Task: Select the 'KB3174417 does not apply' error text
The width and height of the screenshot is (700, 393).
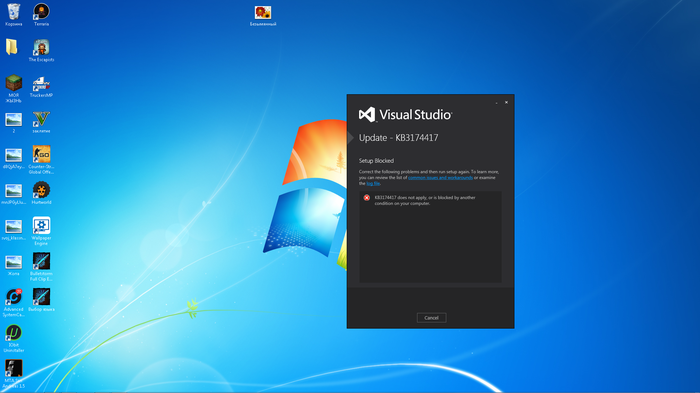Action: pyautogui.click(x=425, y=200)
